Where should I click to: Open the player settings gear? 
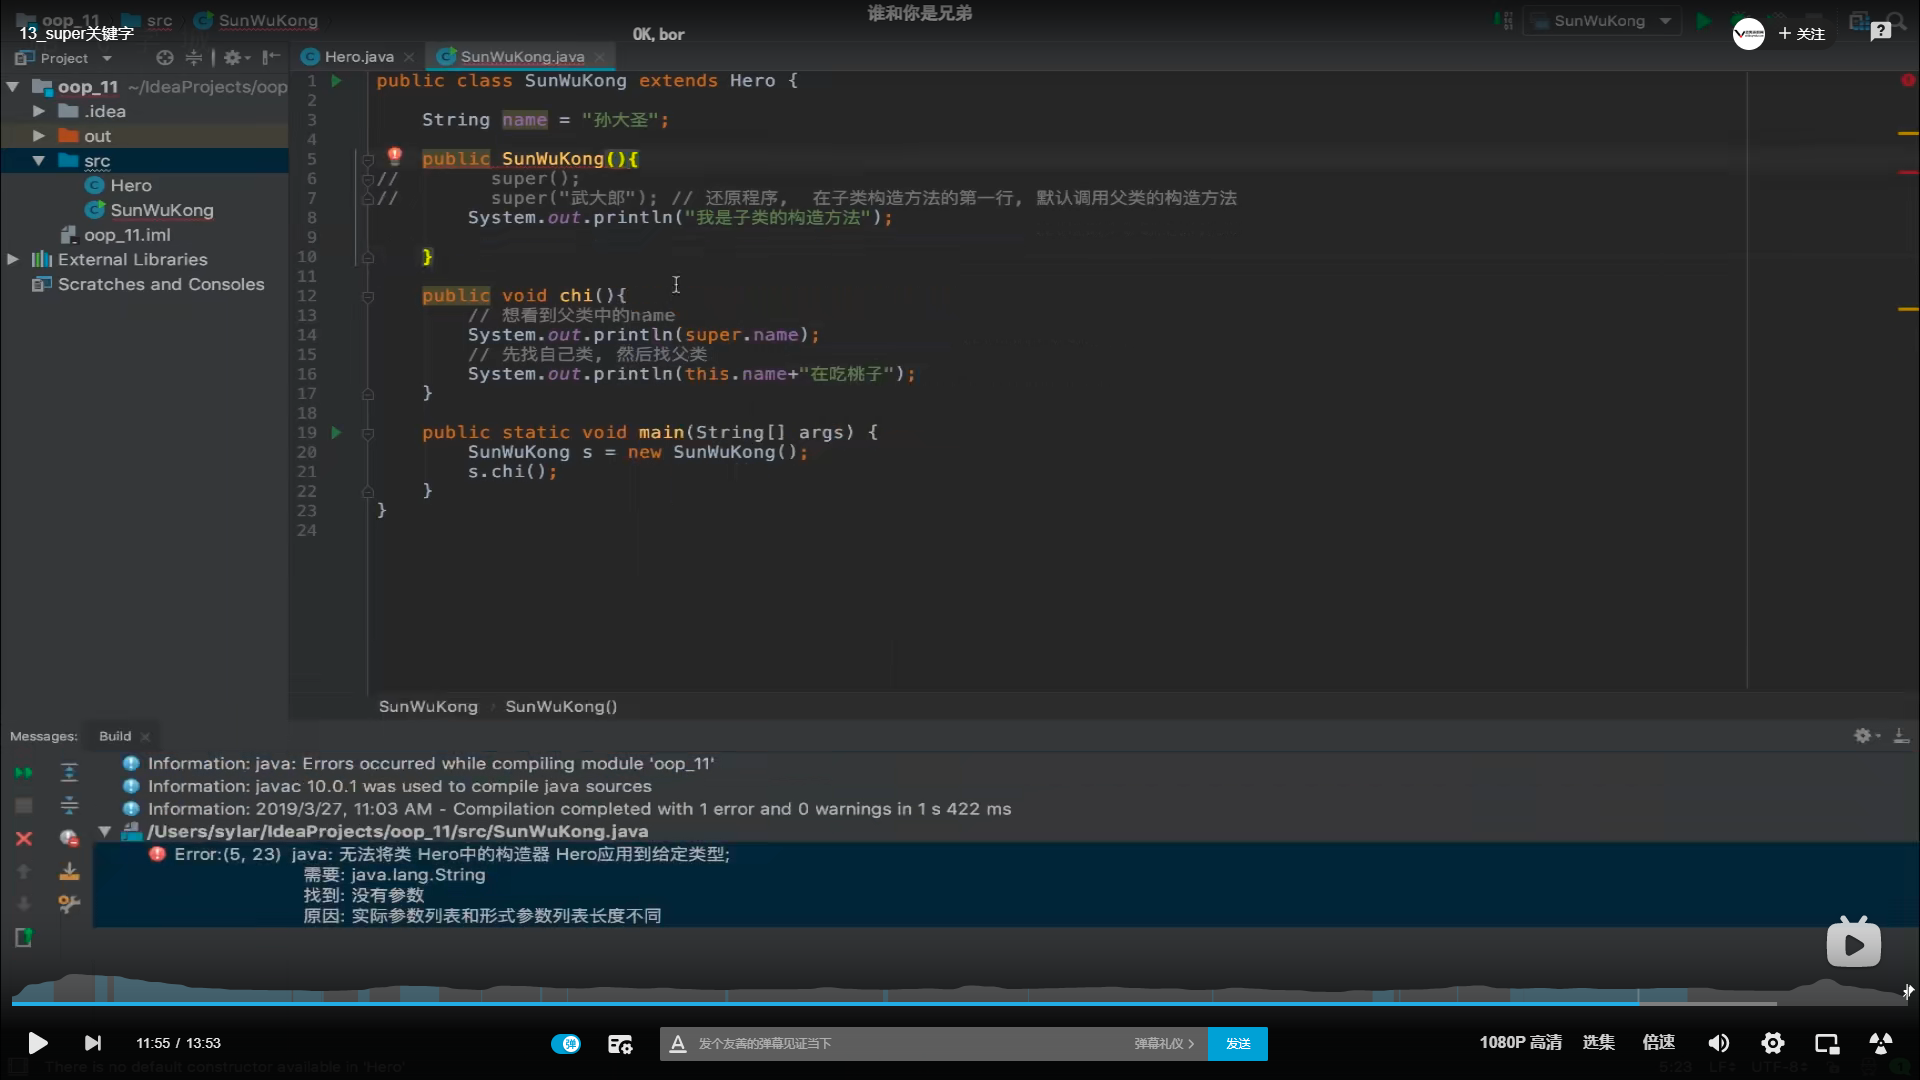point(1772,1043)
